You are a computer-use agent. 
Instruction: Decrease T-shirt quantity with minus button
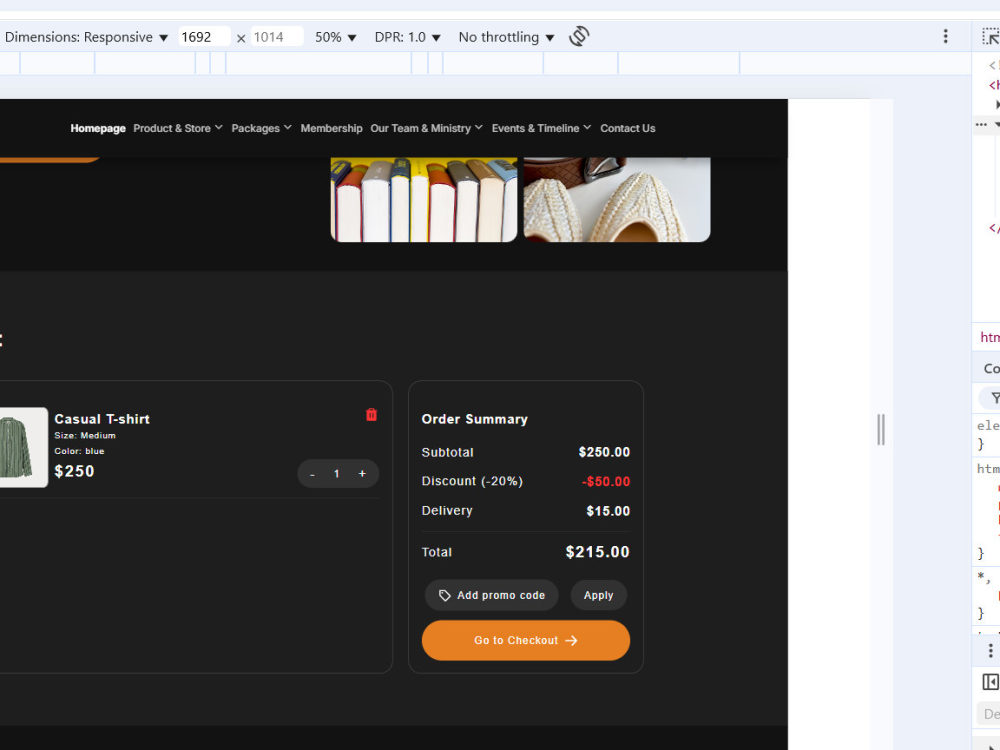click(312, 474)
